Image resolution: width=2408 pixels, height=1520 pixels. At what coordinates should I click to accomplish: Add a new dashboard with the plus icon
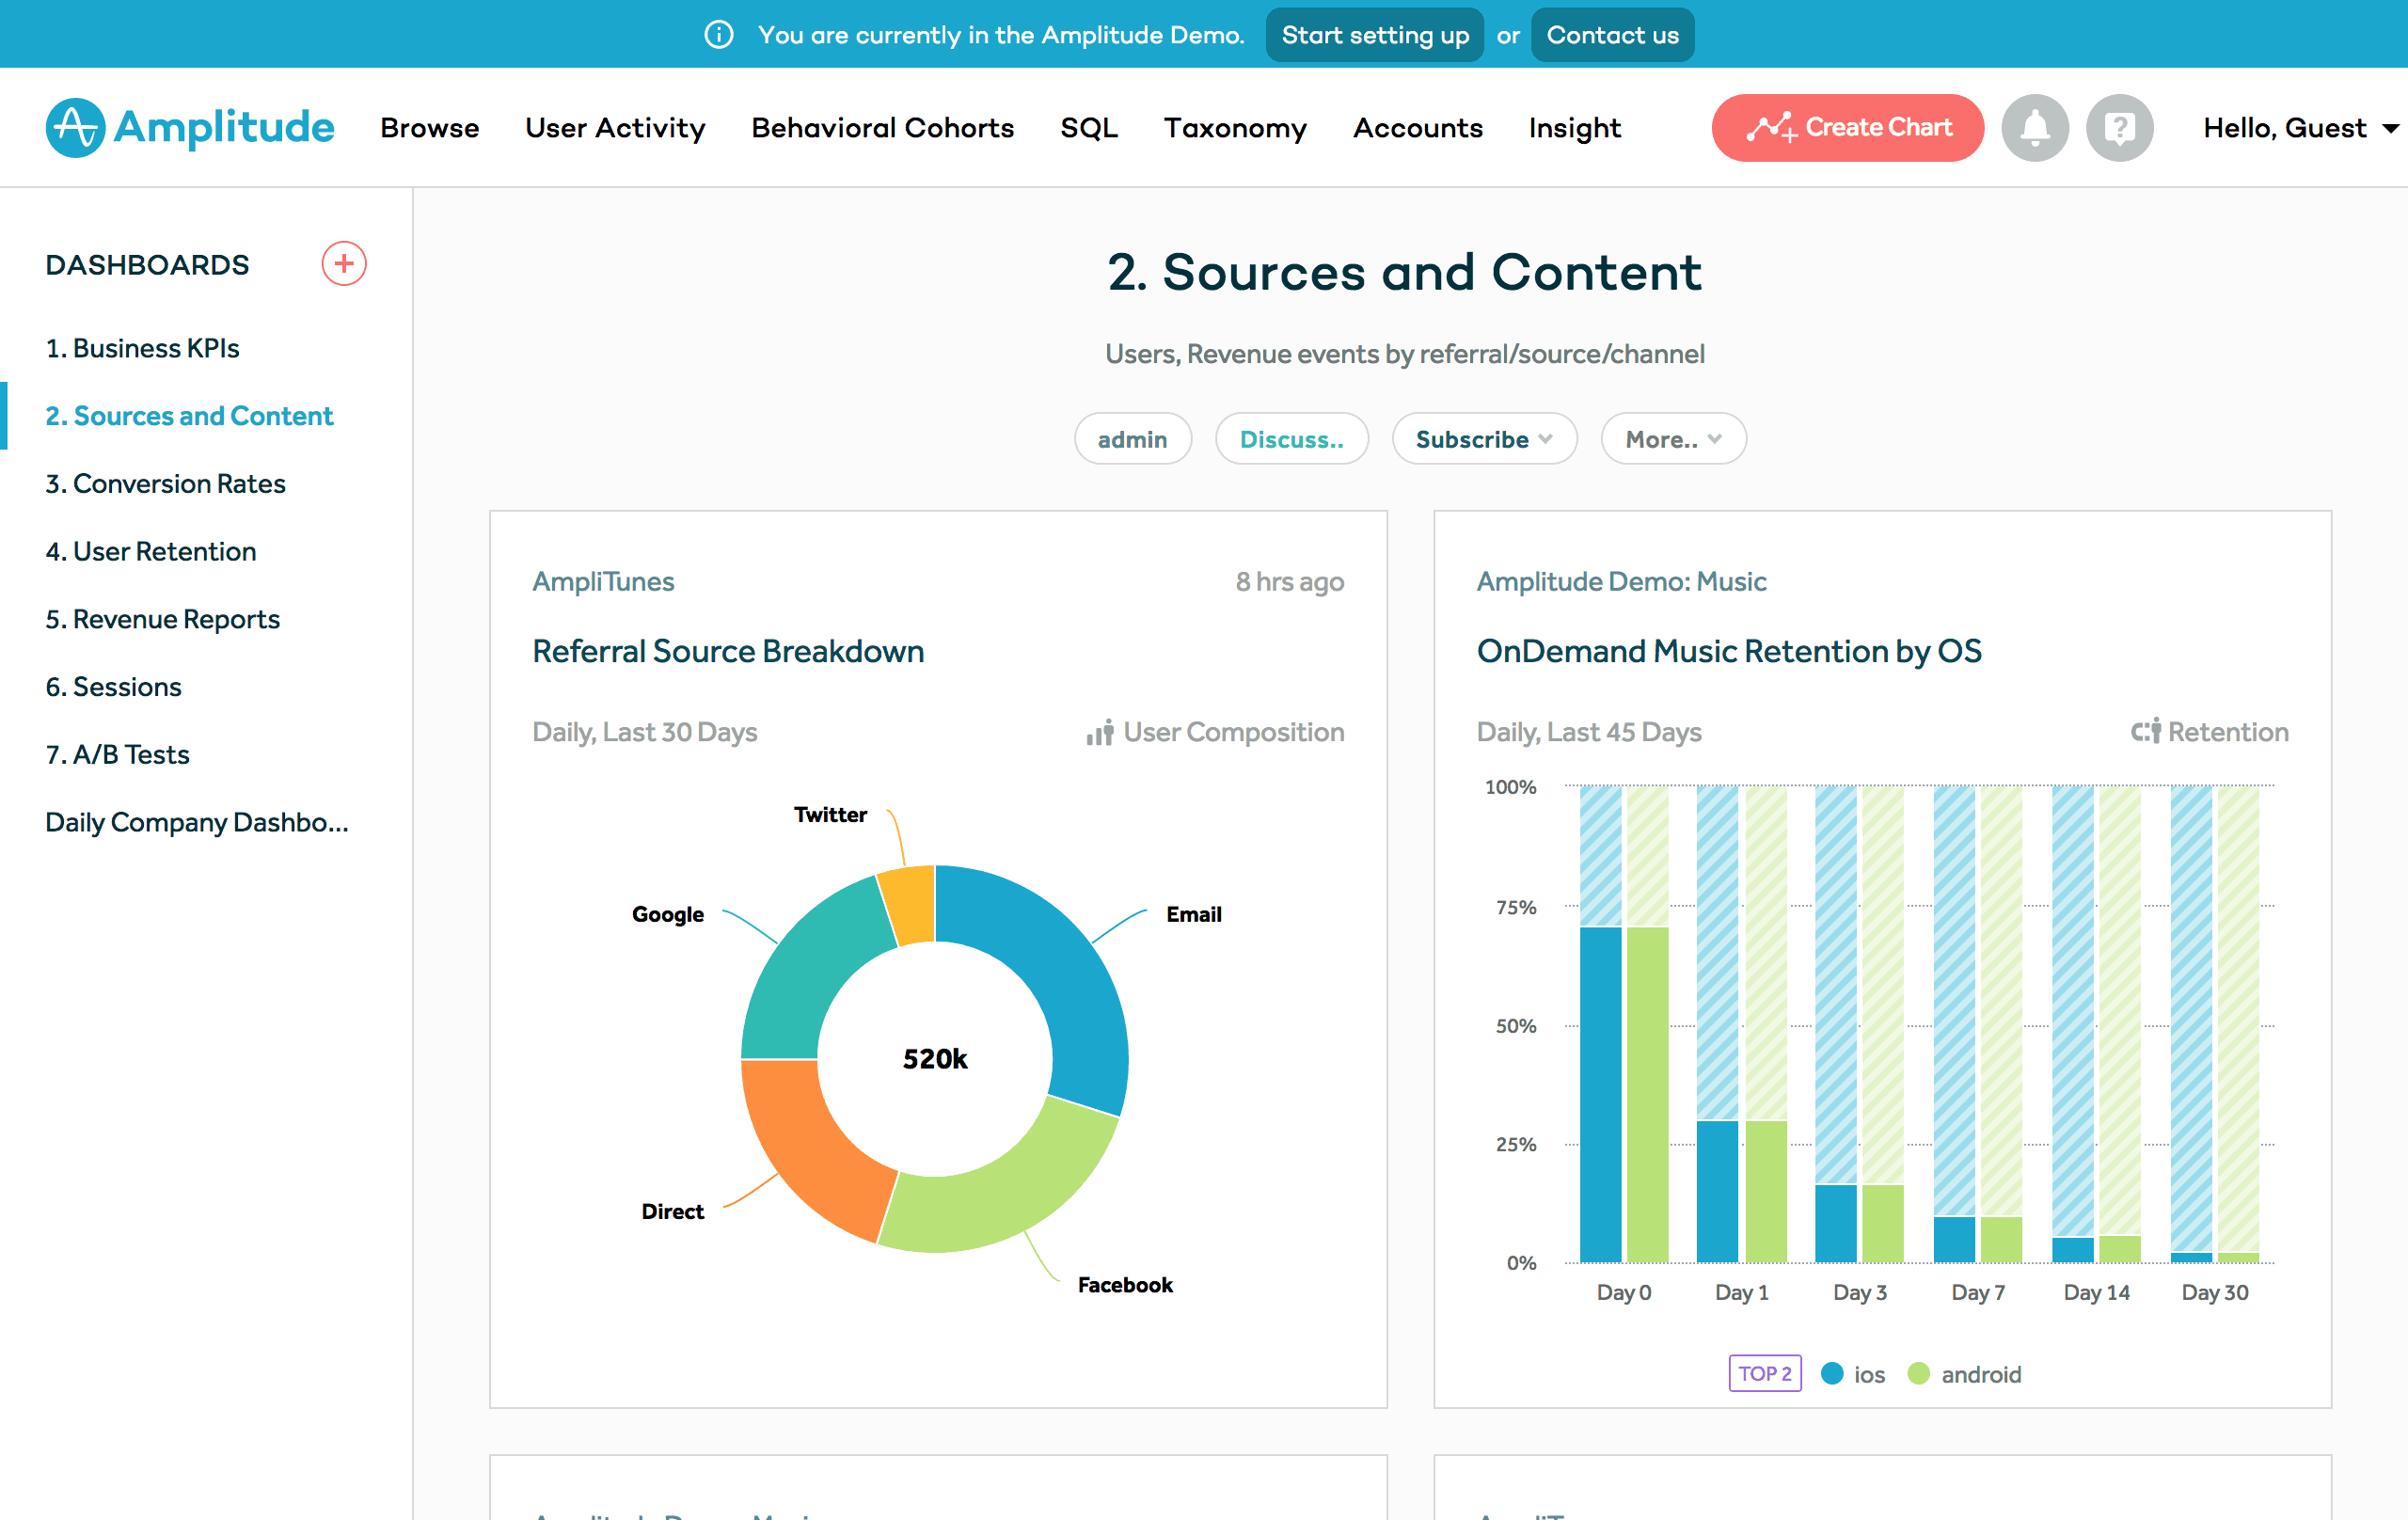point(343,264)
